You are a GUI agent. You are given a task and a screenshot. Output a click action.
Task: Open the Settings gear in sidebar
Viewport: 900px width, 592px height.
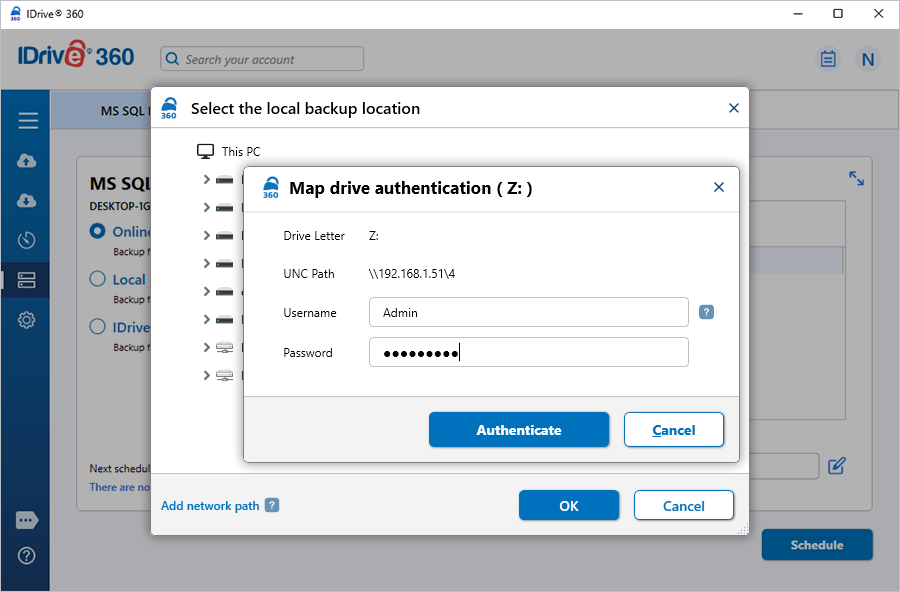coord(27,320)
